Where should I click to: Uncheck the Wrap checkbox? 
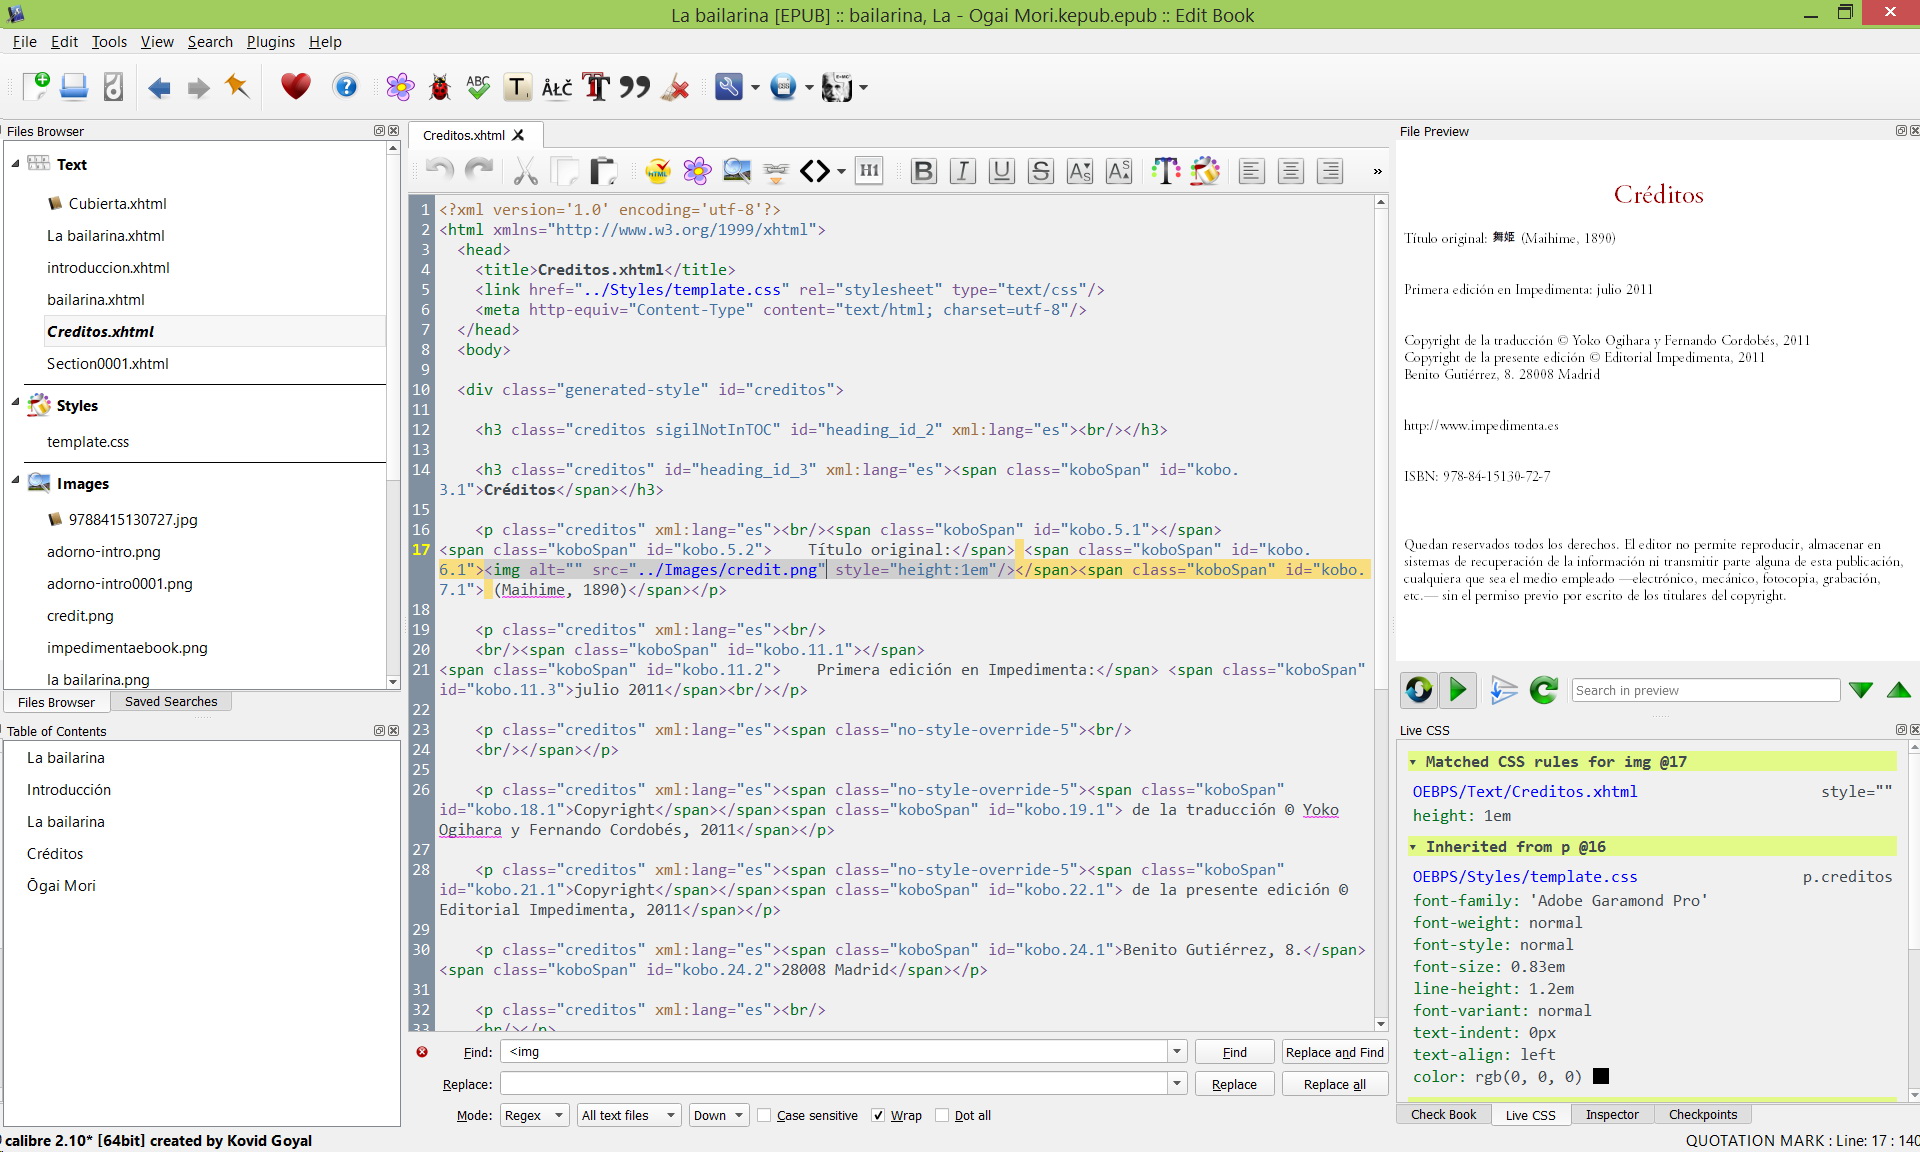click(x=878, y=1115)
